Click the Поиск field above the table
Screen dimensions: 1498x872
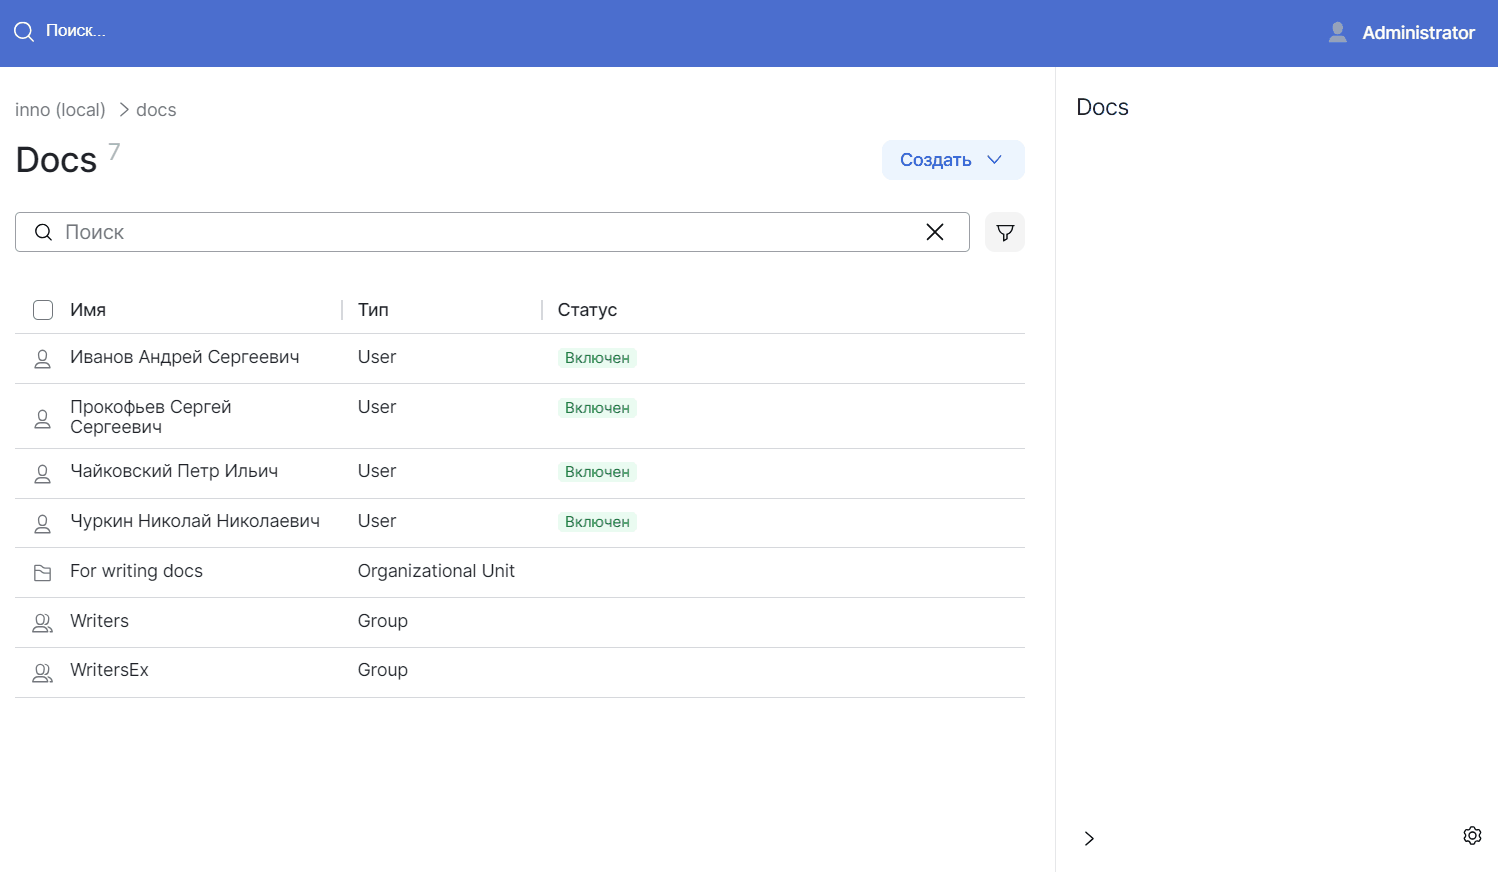click(480, 232)
